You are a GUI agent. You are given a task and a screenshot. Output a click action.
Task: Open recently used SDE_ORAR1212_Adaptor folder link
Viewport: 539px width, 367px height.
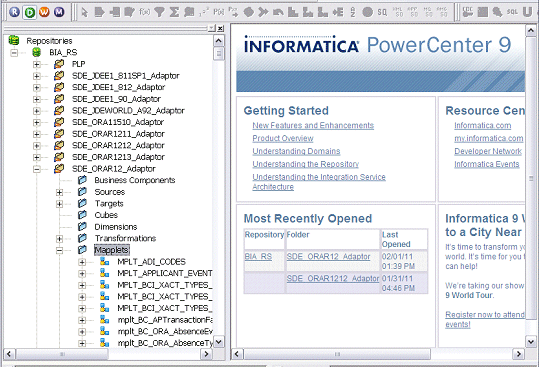[332, 278]
